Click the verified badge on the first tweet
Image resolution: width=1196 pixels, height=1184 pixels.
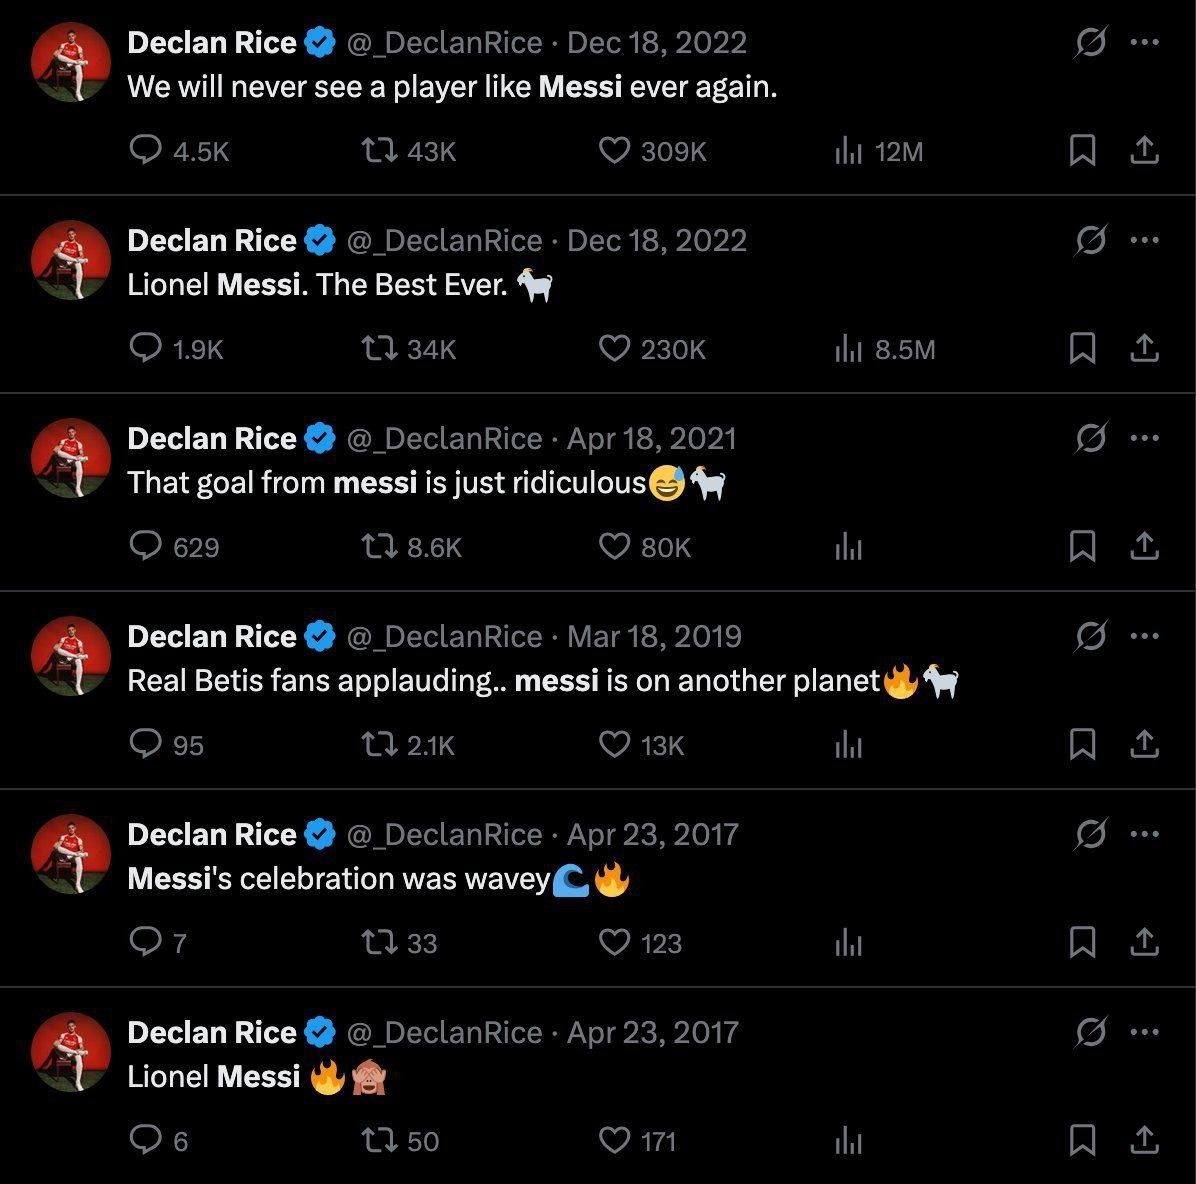[318, 42]
